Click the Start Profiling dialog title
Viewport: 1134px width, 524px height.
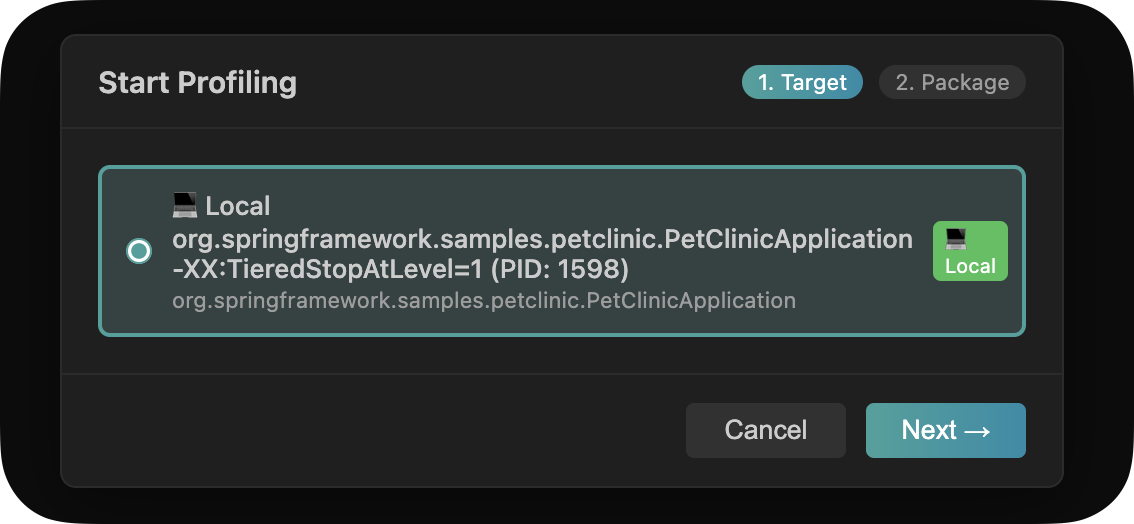coord(197,82)
